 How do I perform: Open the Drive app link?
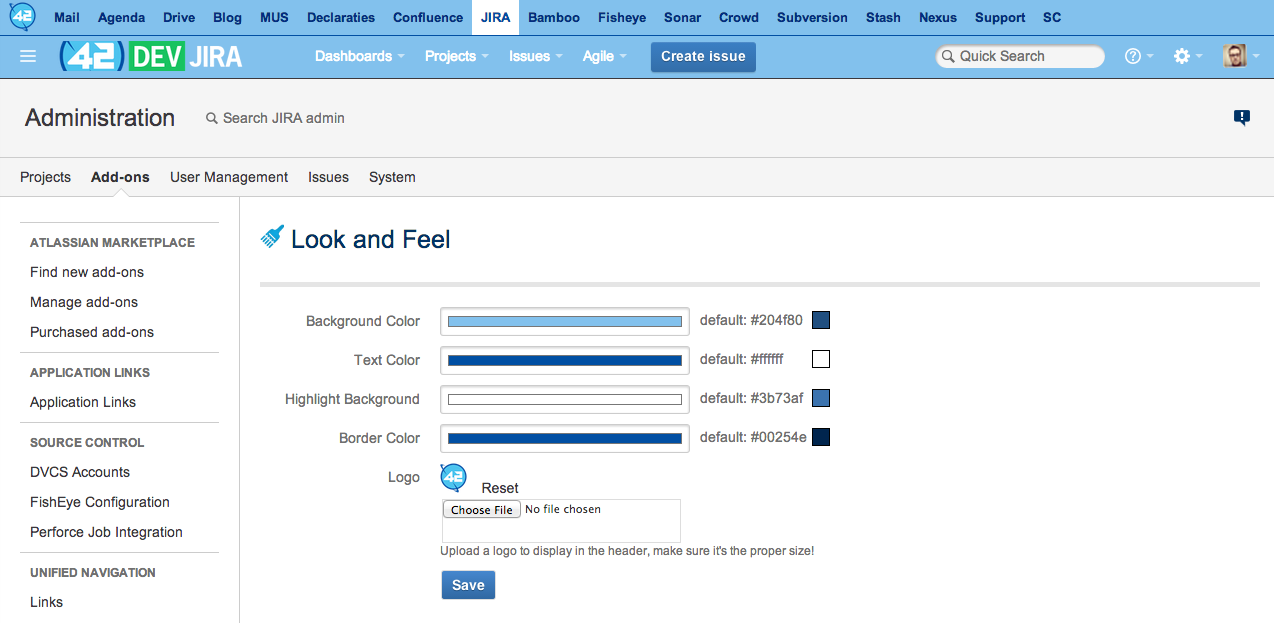(179, 18)
